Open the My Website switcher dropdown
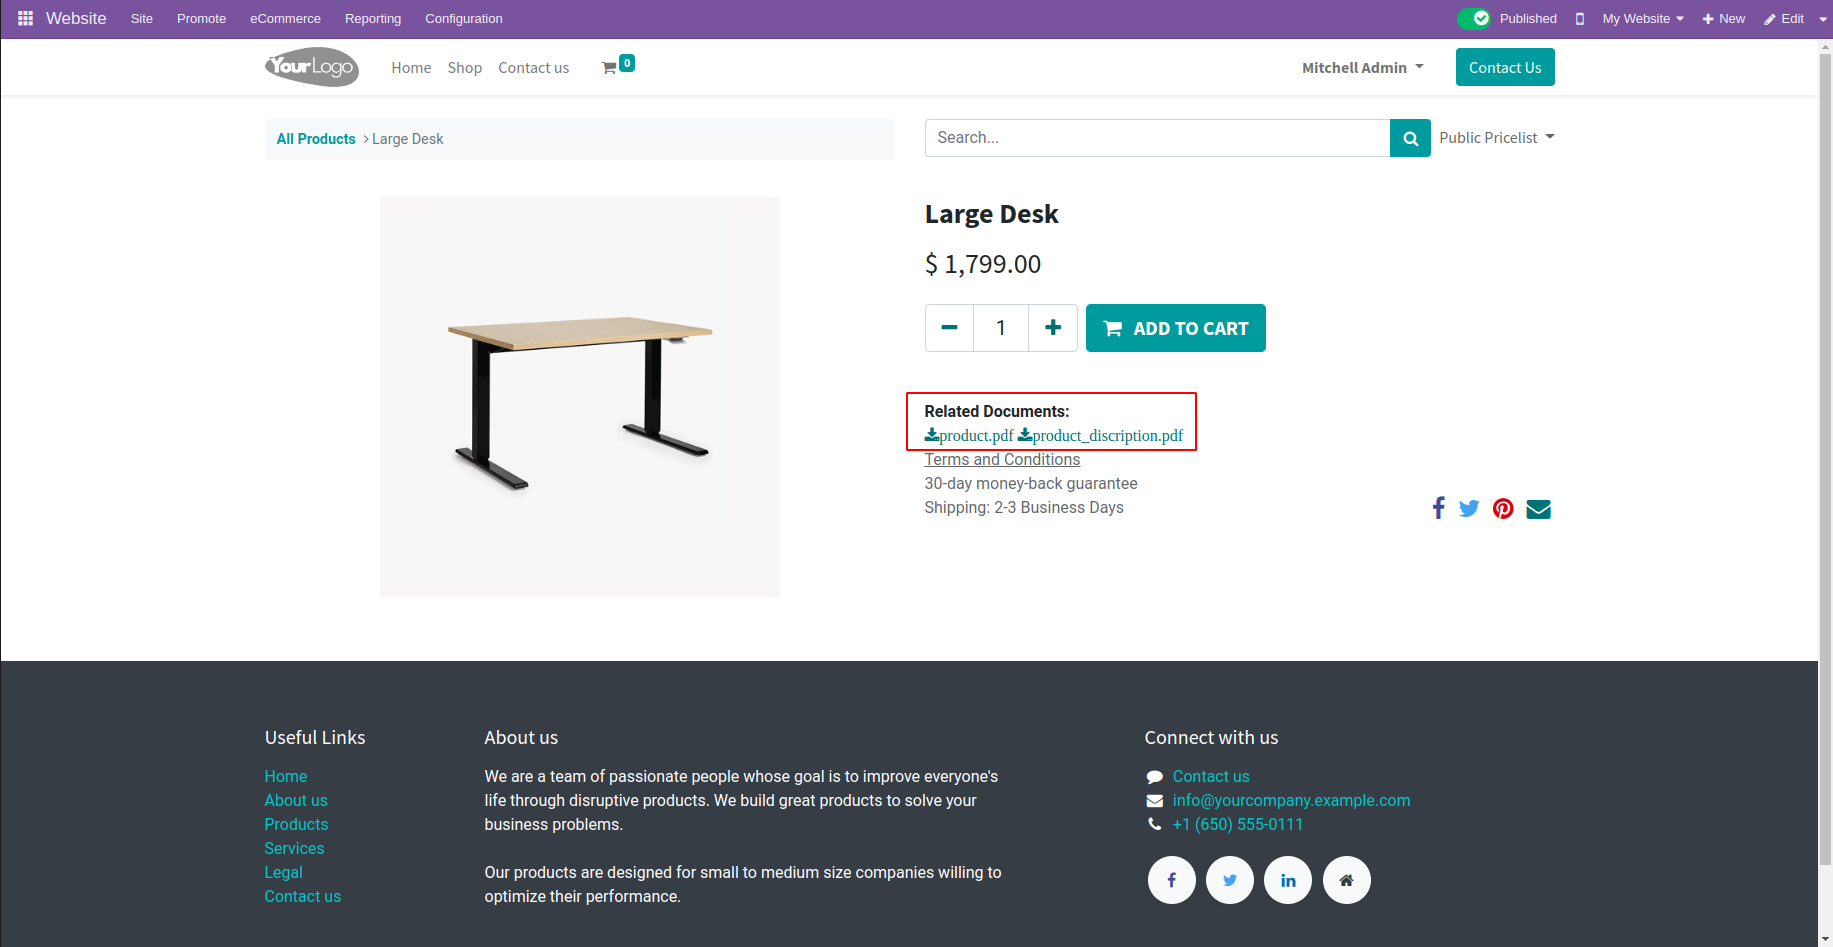 coord(1643,19)
